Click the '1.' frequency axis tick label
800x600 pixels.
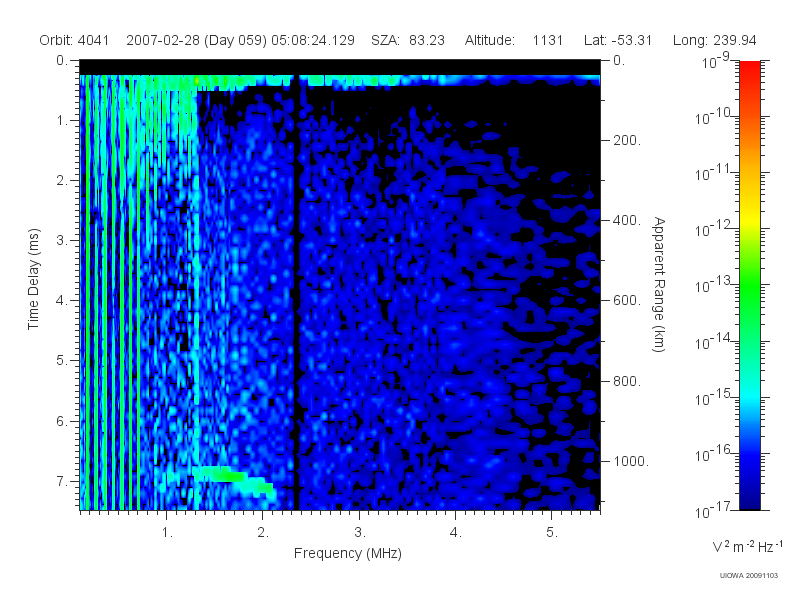167,533
